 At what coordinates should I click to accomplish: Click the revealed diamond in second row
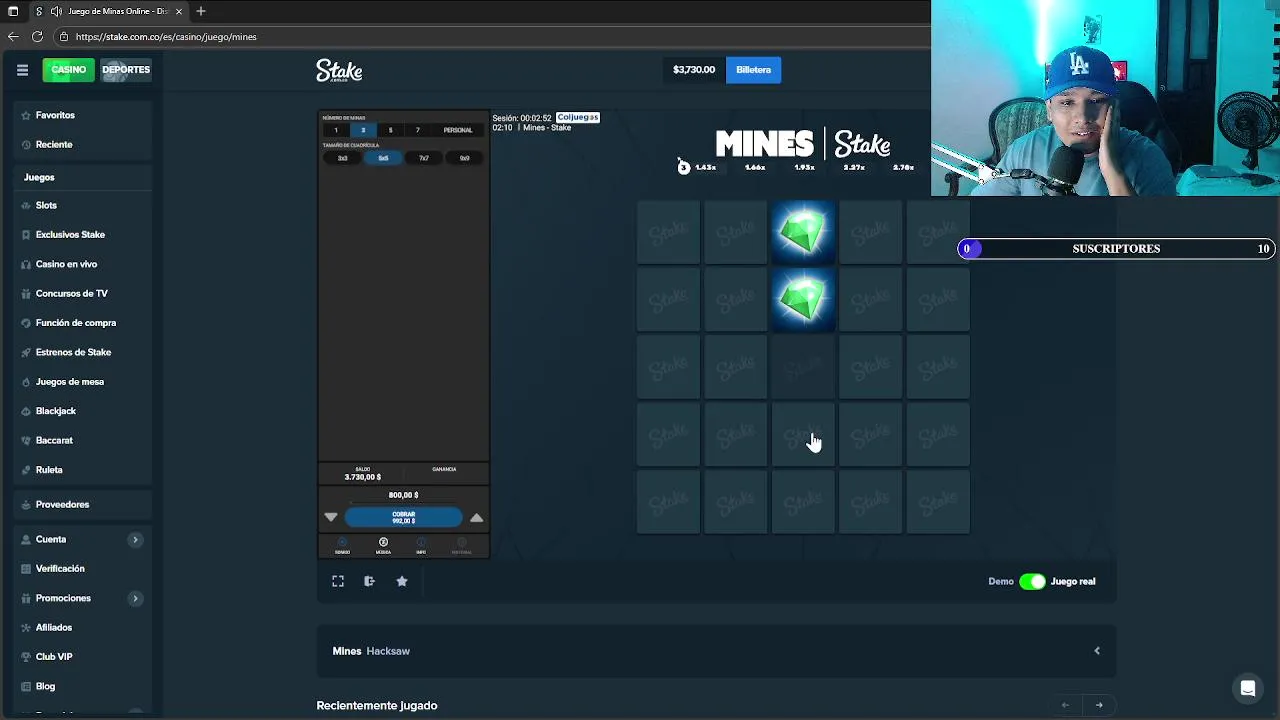click(803, 299)
